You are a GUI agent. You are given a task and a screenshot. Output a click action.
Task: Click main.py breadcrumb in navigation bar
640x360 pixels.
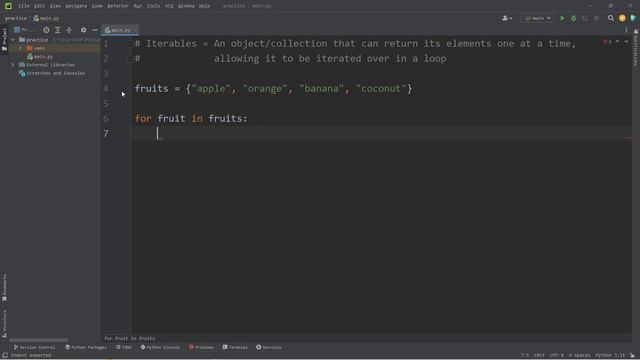coord(46,18)
